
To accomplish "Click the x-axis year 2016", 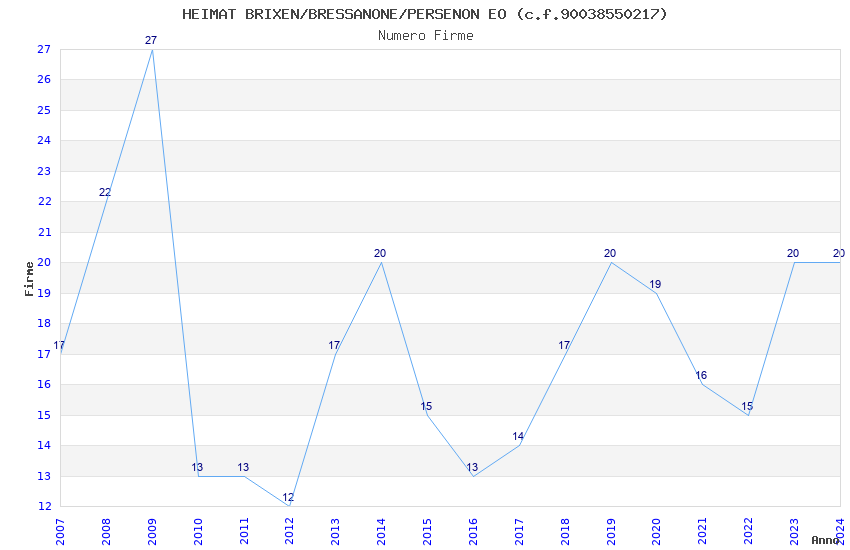I will pos(473,532).
